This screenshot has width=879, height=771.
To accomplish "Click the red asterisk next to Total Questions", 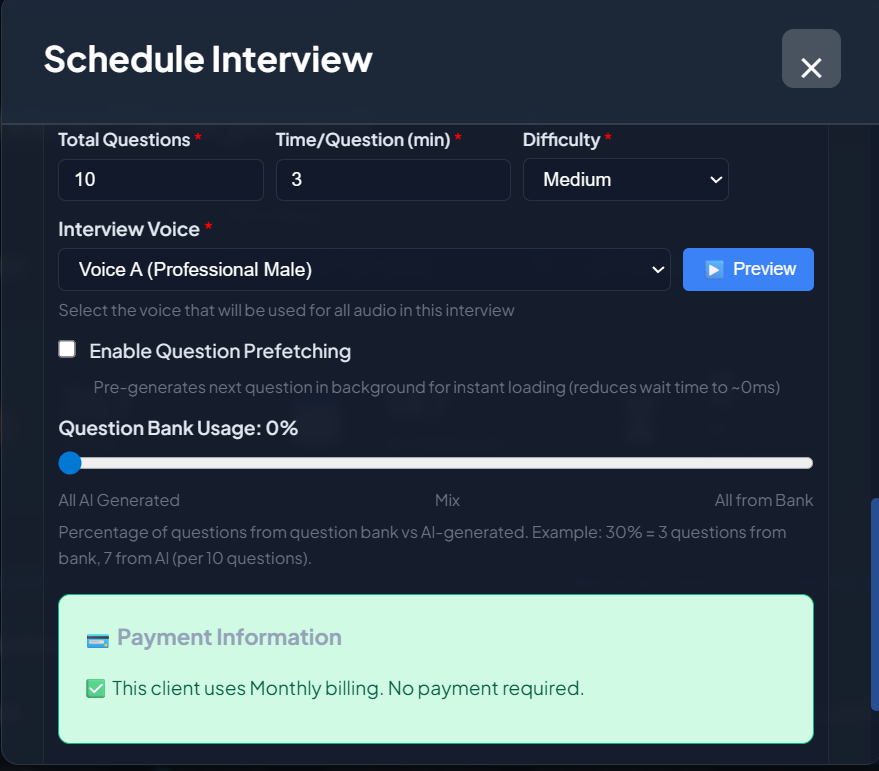I will coord(196,139).
